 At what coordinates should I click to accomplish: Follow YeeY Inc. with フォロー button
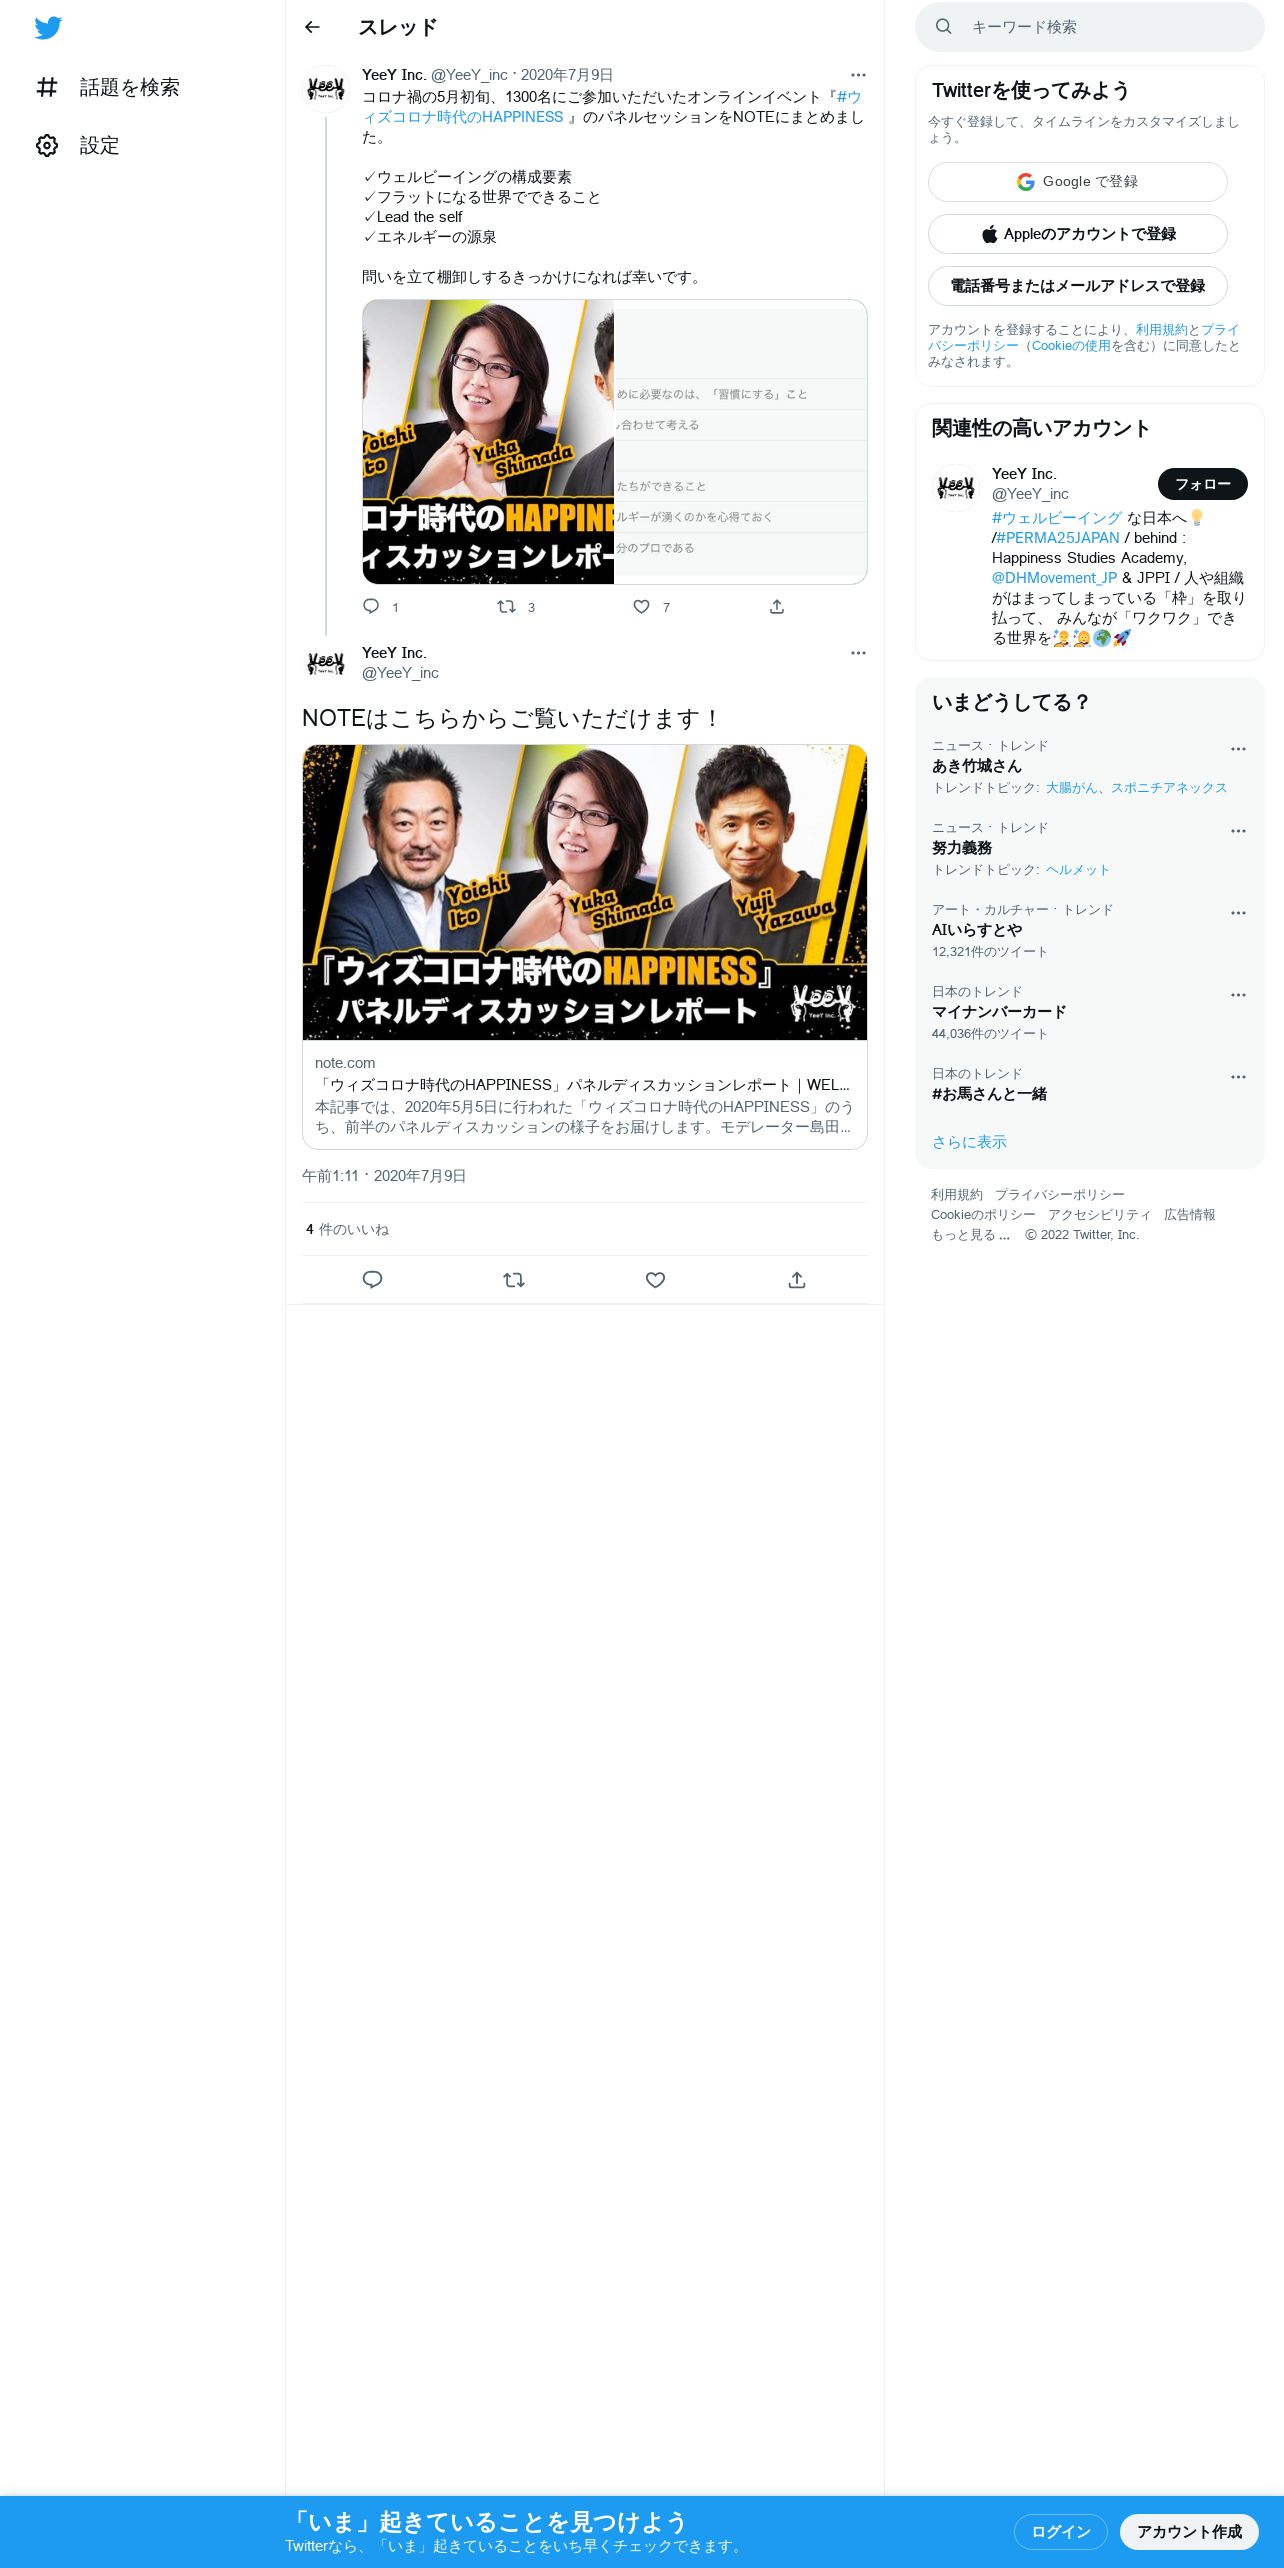click(x=1203, y=484)
